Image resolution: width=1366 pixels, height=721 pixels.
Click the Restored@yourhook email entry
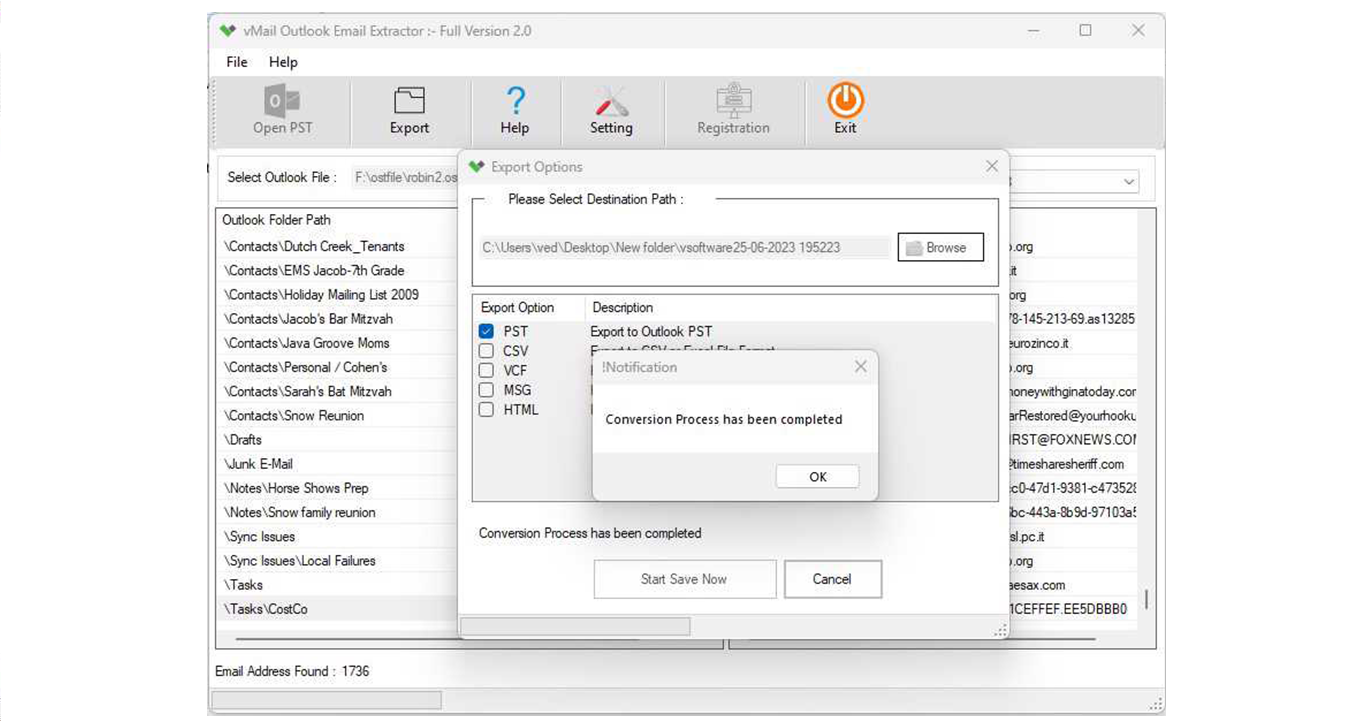pos(1073,415)
